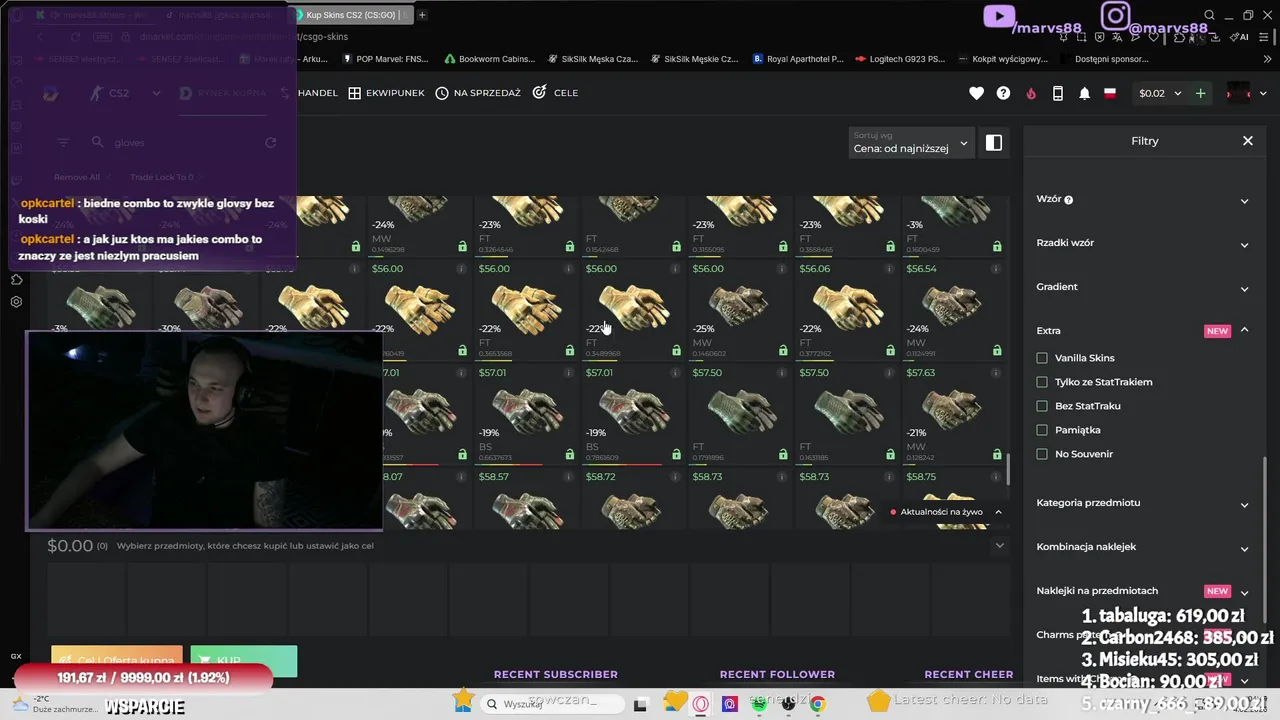The height and width of the screenshot is (720, 1280).
Task: Enable the Vanilla Skins filter
Action: click(x=1042, y=358)
